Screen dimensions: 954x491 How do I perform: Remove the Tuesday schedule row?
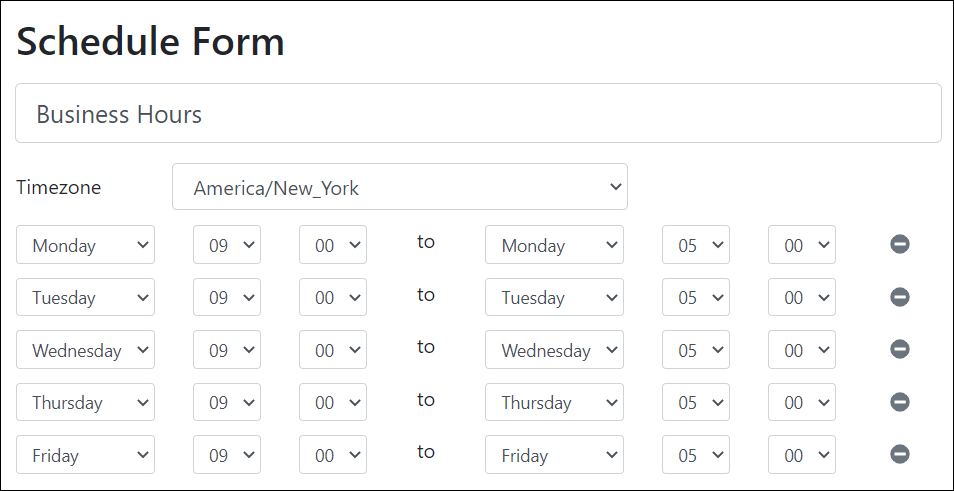pyautogui.click(x=900, y=297)
